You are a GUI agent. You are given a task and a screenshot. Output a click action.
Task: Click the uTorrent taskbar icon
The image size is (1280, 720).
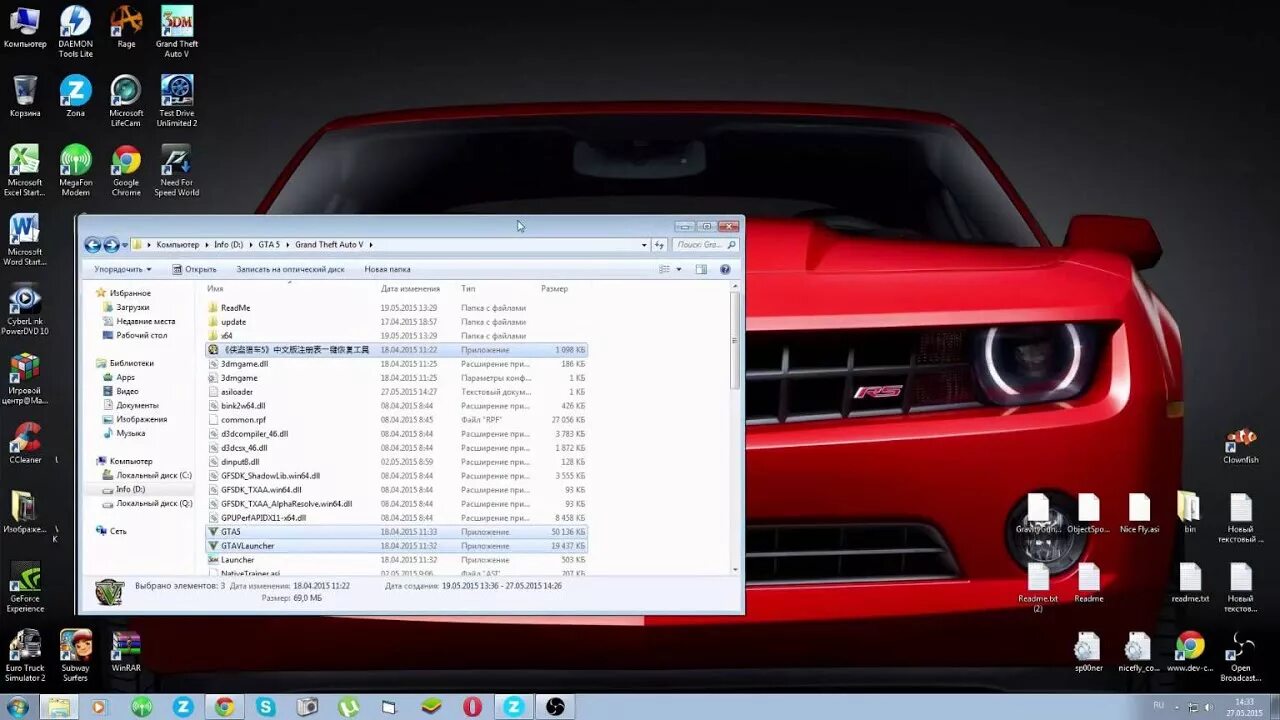point(348,706)
